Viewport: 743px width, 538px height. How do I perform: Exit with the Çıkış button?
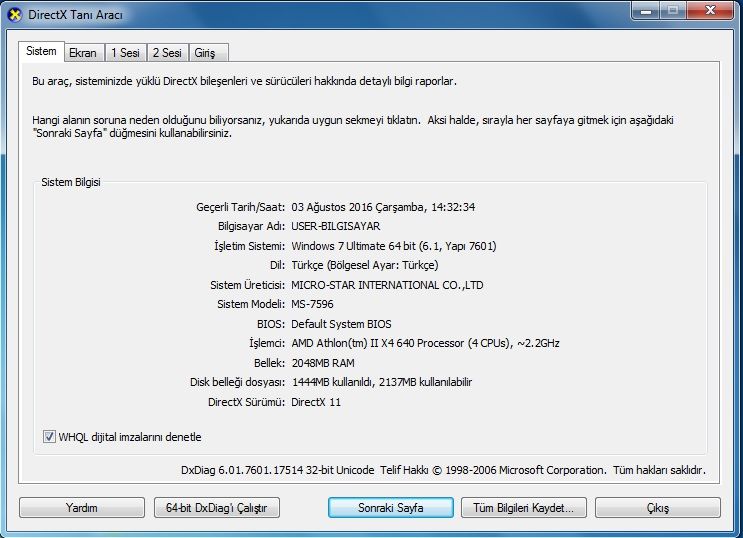658,508
